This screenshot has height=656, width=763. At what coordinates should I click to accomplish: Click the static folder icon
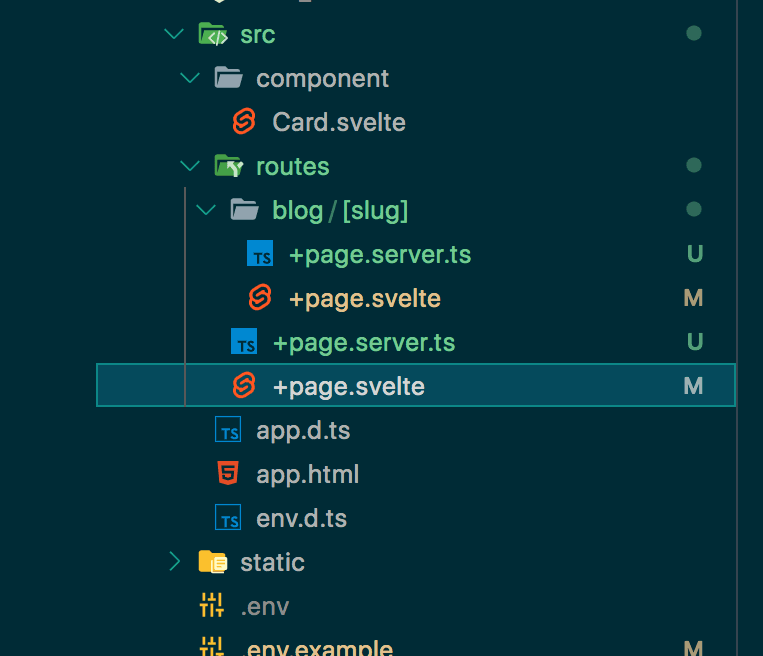click(213, 562)
